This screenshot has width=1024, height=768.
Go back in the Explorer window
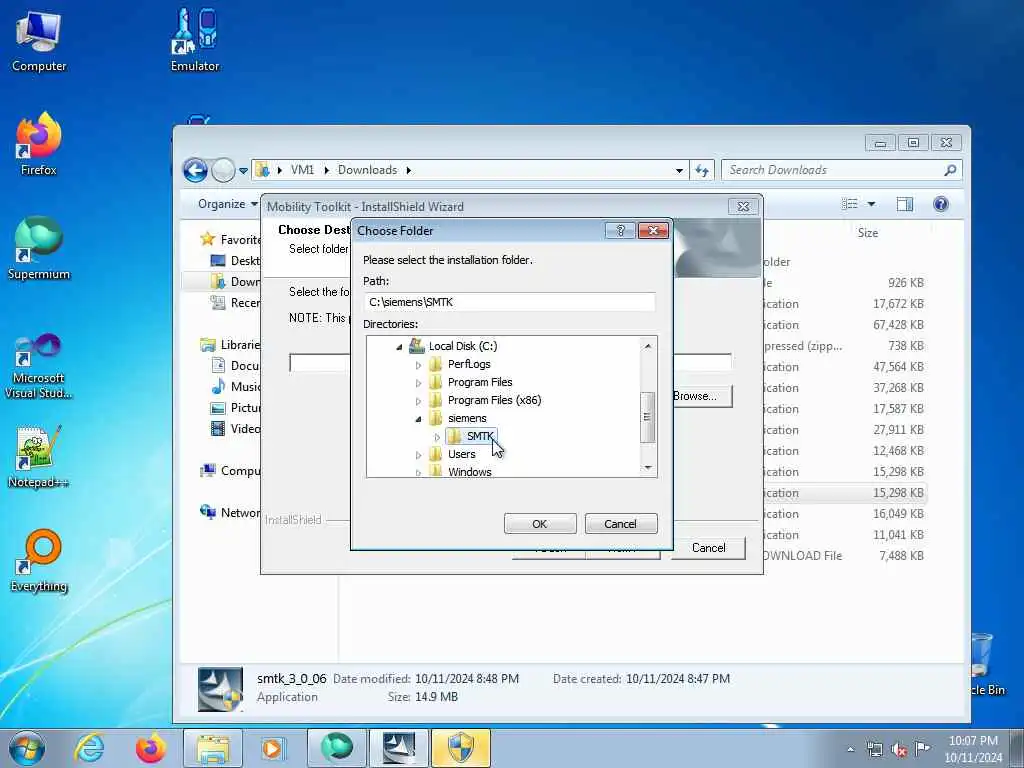tap(195, 170)
